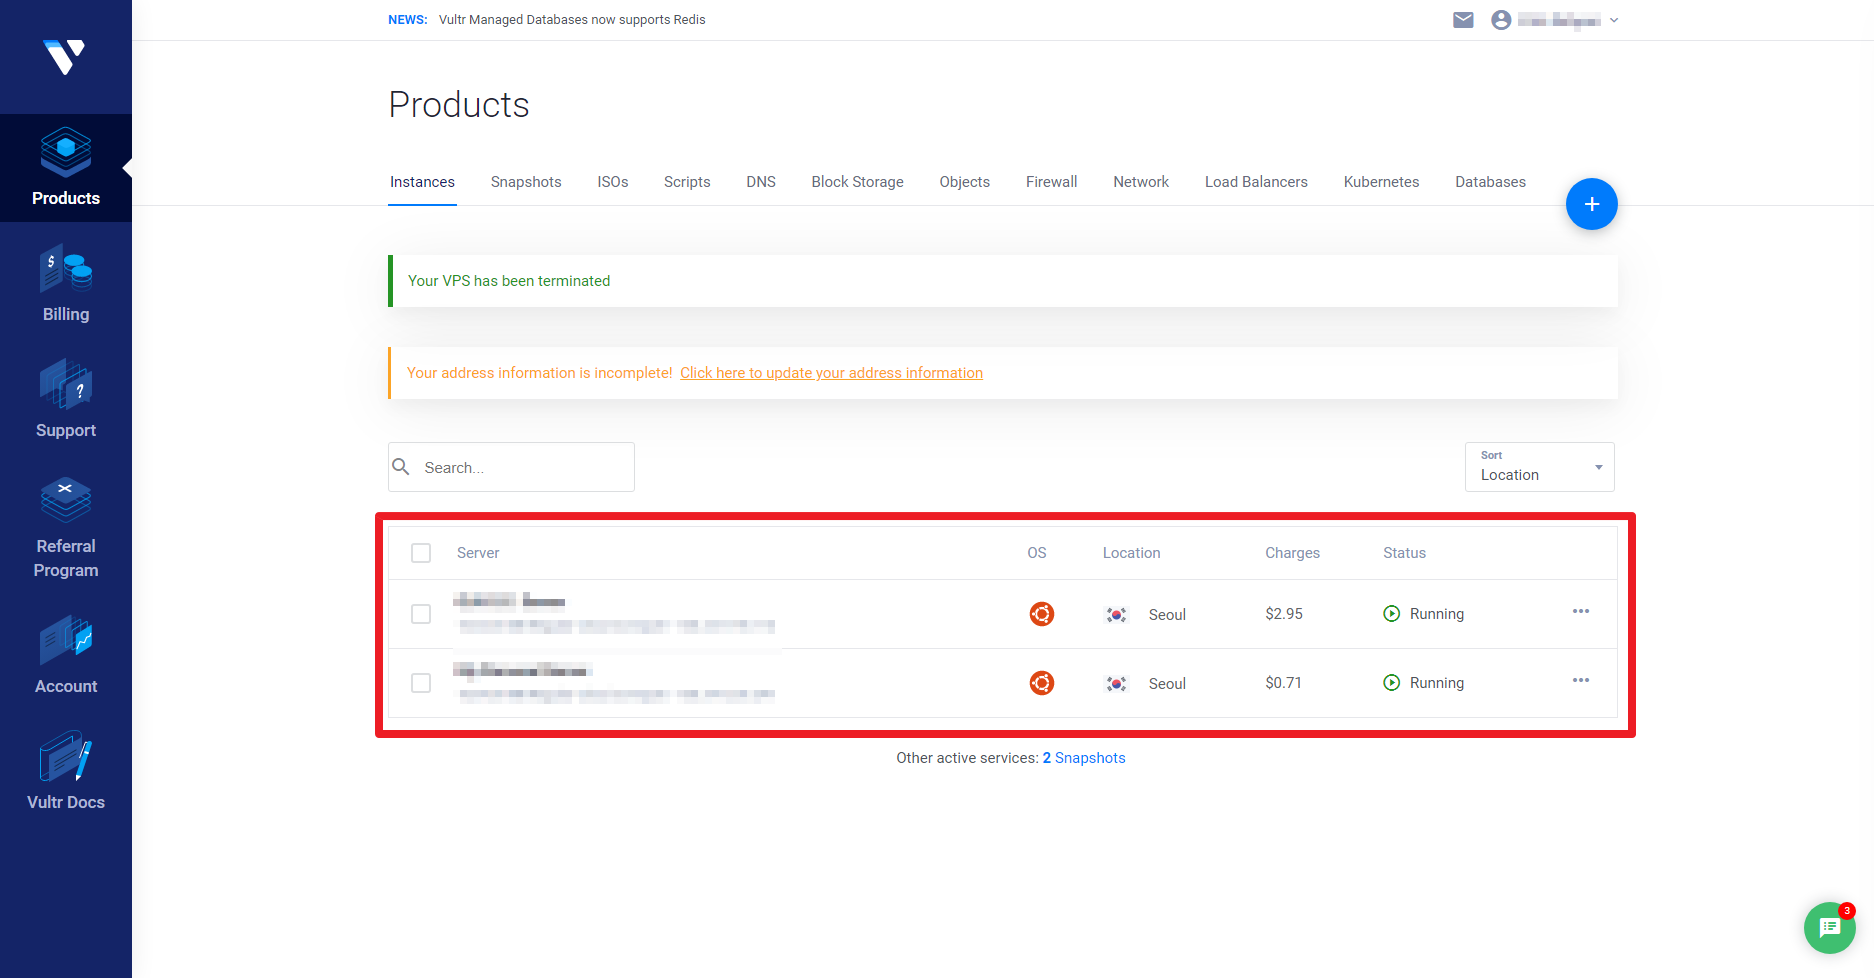
Task: Click Running status icon on $0.71 row
Action: [x=1392, y=683]
